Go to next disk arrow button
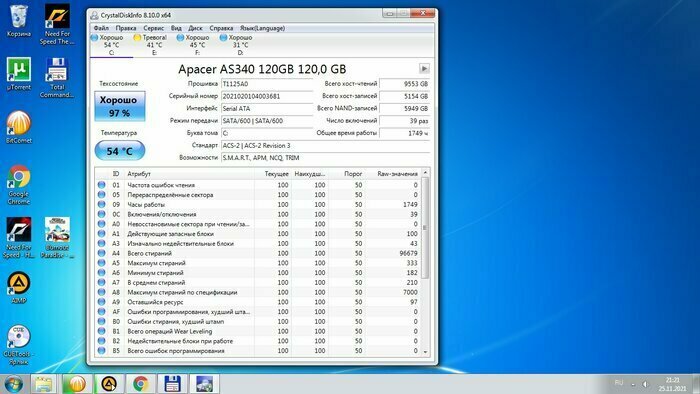The width and height of the screenshot is (700, 394). (x=424, y=69)
